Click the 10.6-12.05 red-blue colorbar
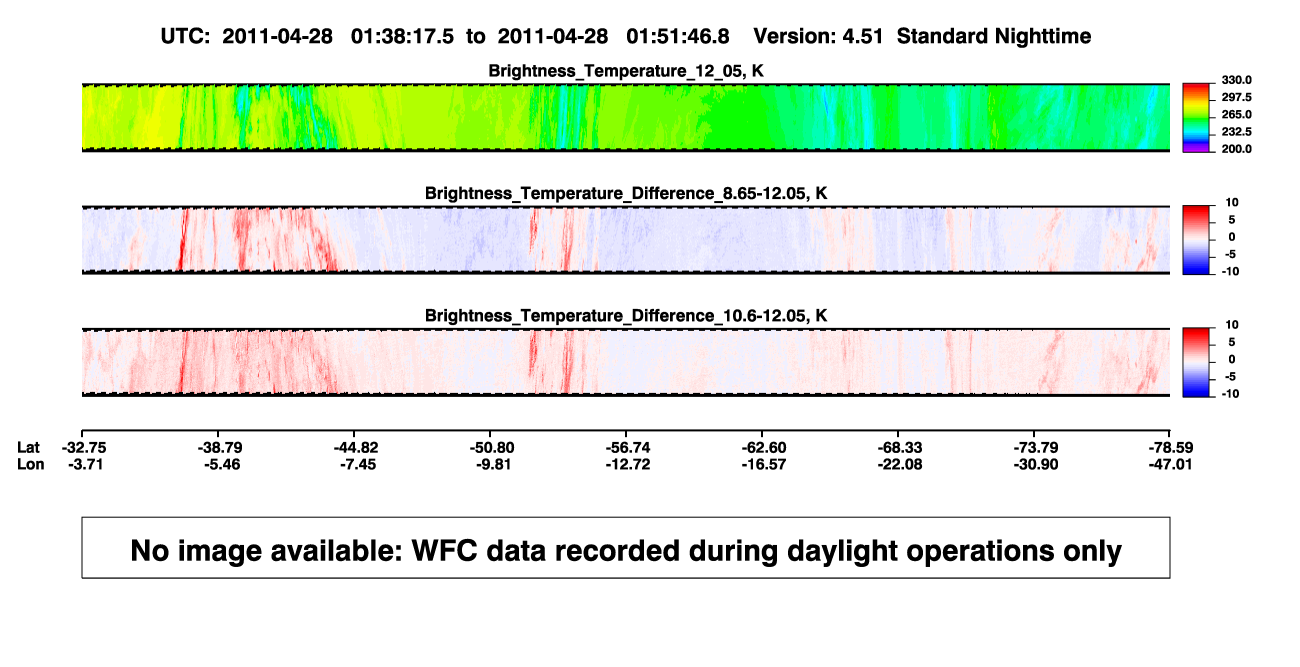 tap(1196, 362)
